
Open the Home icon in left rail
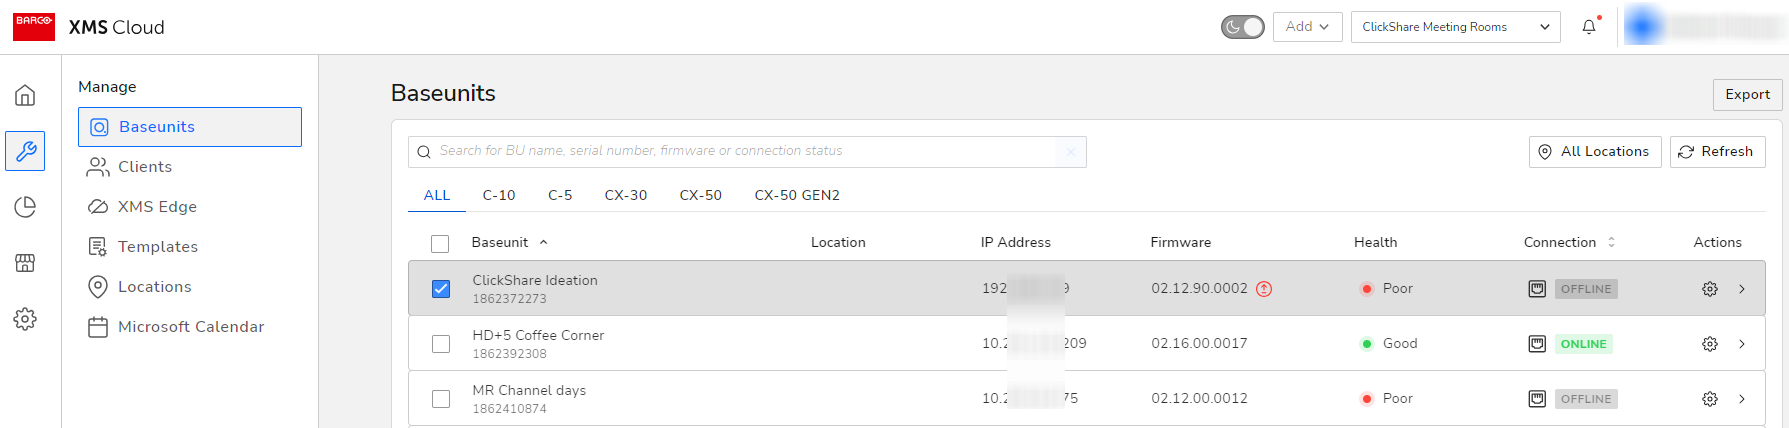click(x=25, y=95)
